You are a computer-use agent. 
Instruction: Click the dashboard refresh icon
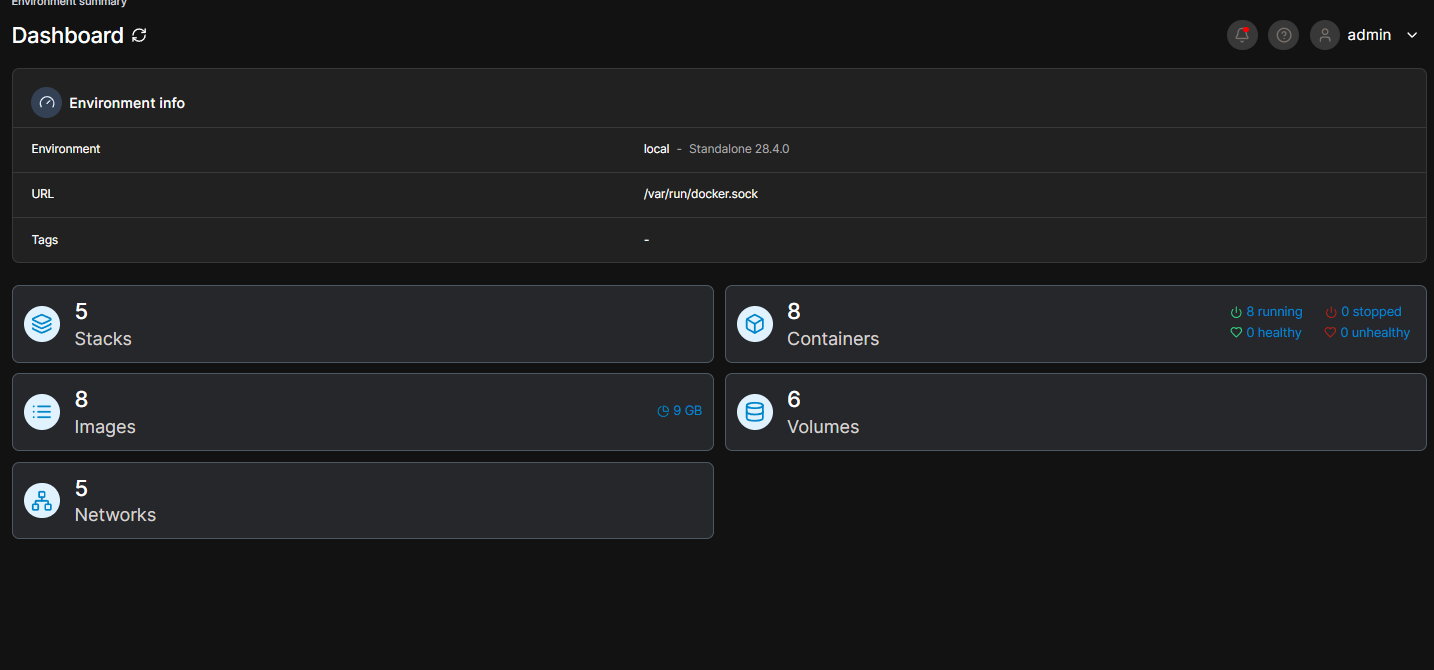click(139, 36)
